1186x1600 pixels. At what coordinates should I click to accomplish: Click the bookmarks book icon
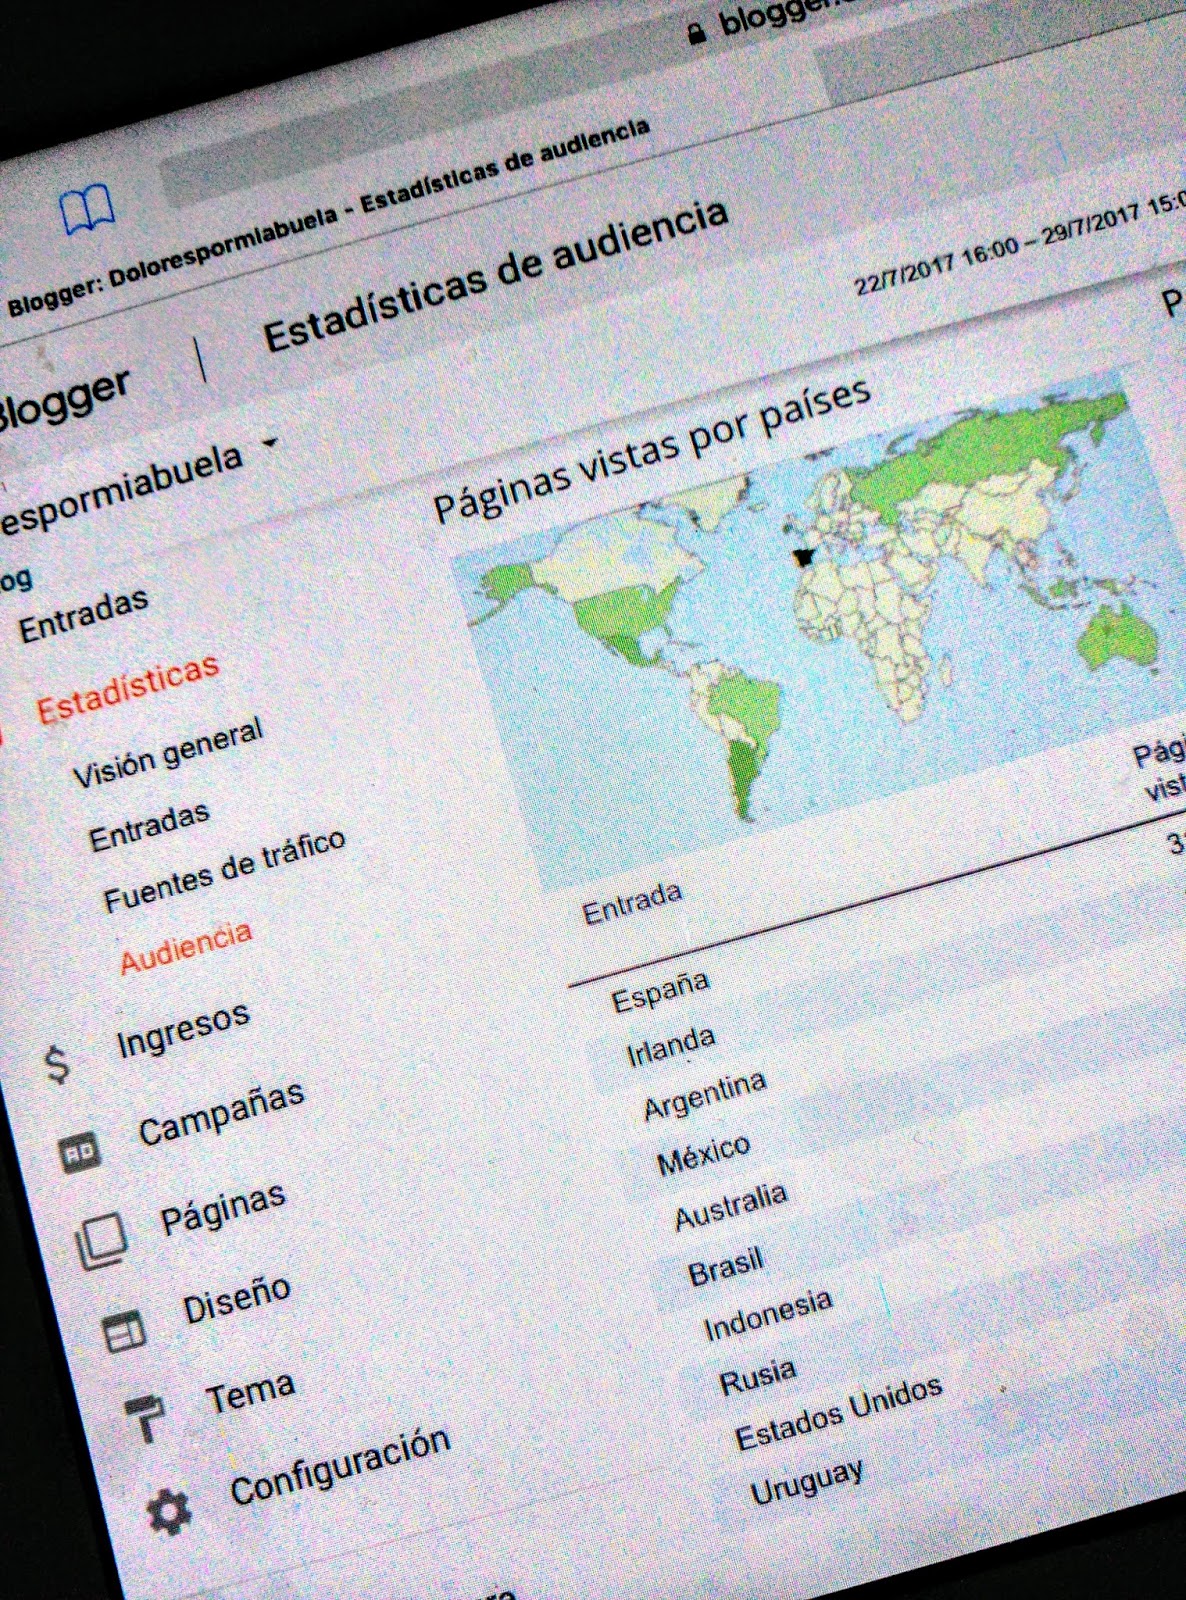coord(87,209)
